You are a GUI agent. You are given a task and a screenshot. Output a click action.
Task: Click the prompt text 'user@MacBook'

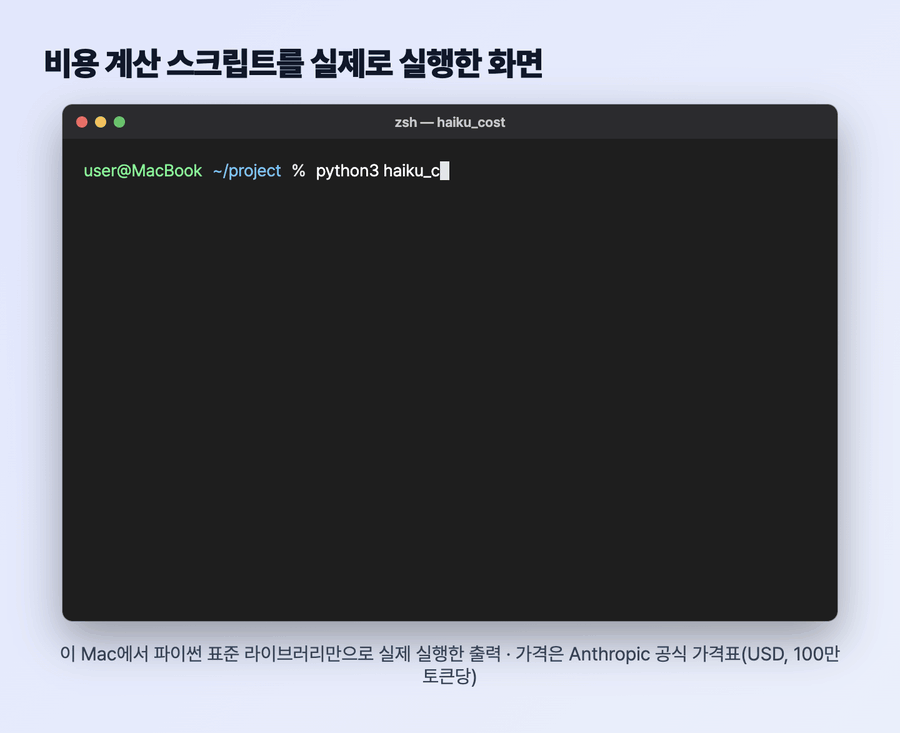143,171
